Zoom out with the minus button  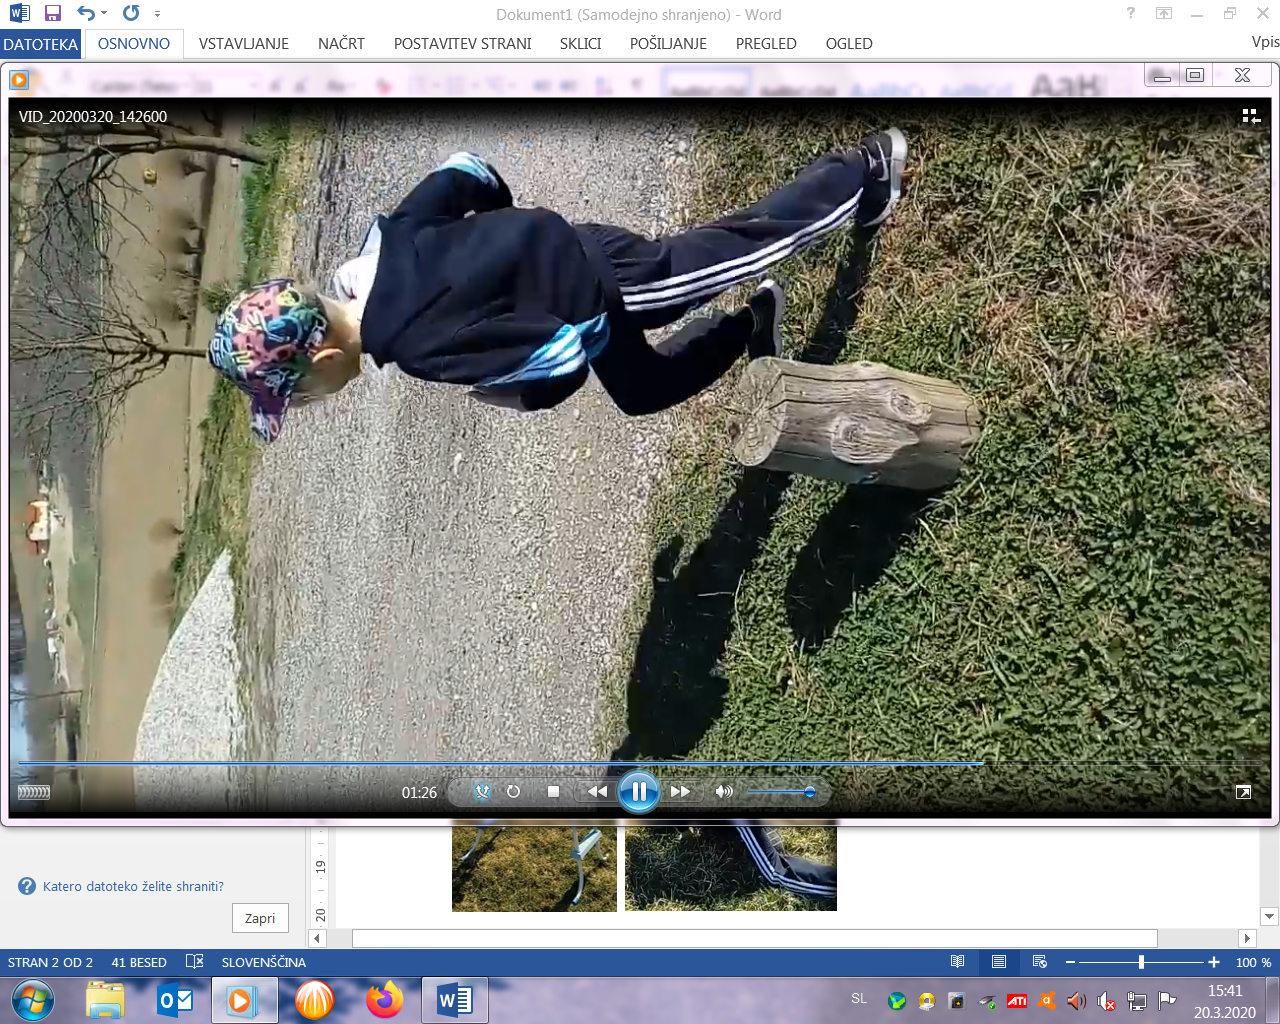tap(1070, 962)
